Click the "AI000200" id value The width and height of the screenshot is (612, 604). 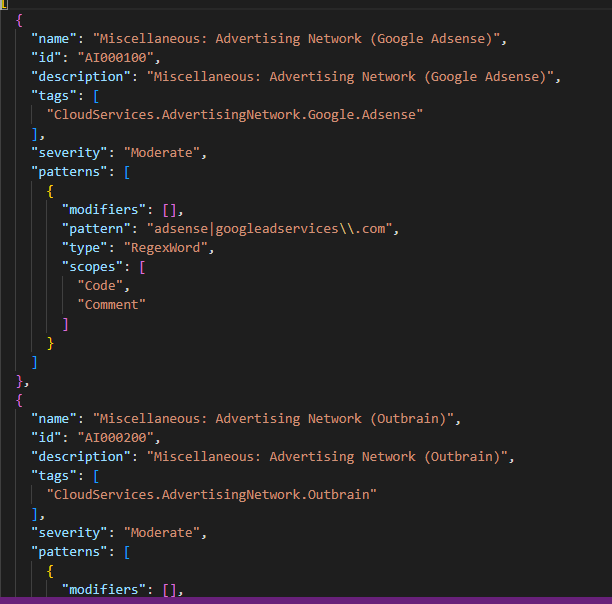point(116,438)
